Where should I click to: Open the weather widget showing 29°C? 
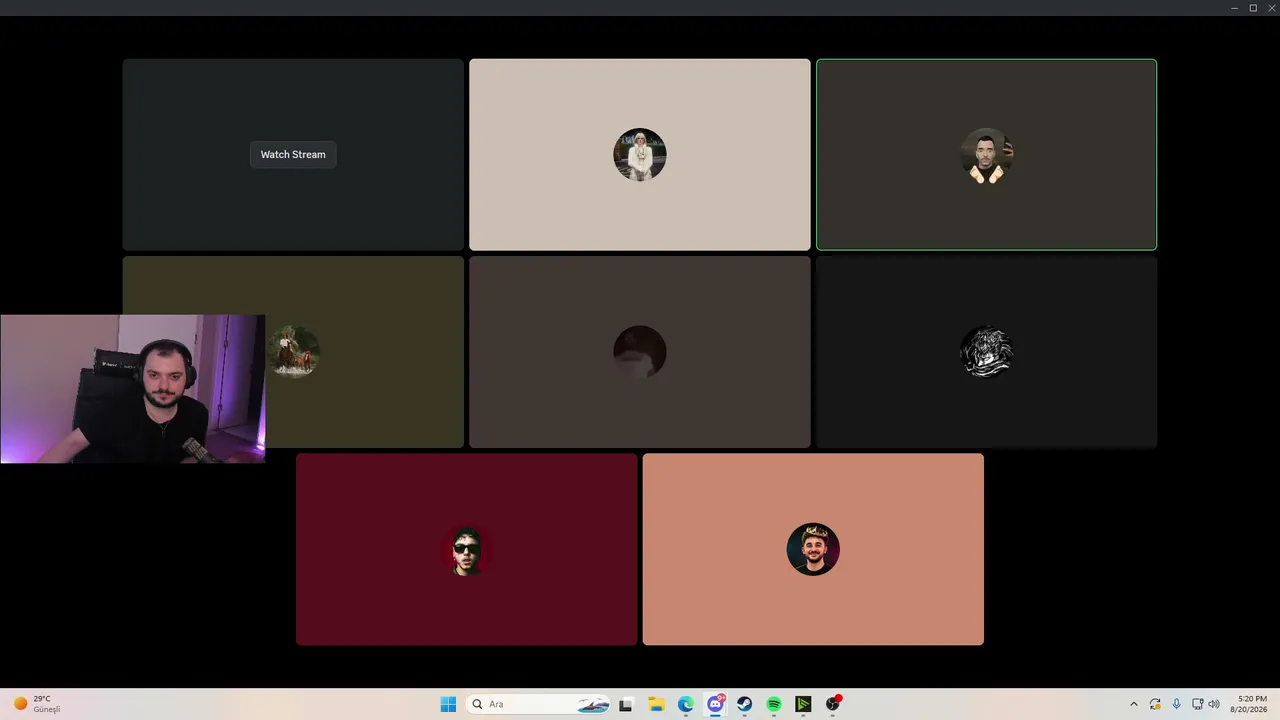tap(36, 704)
